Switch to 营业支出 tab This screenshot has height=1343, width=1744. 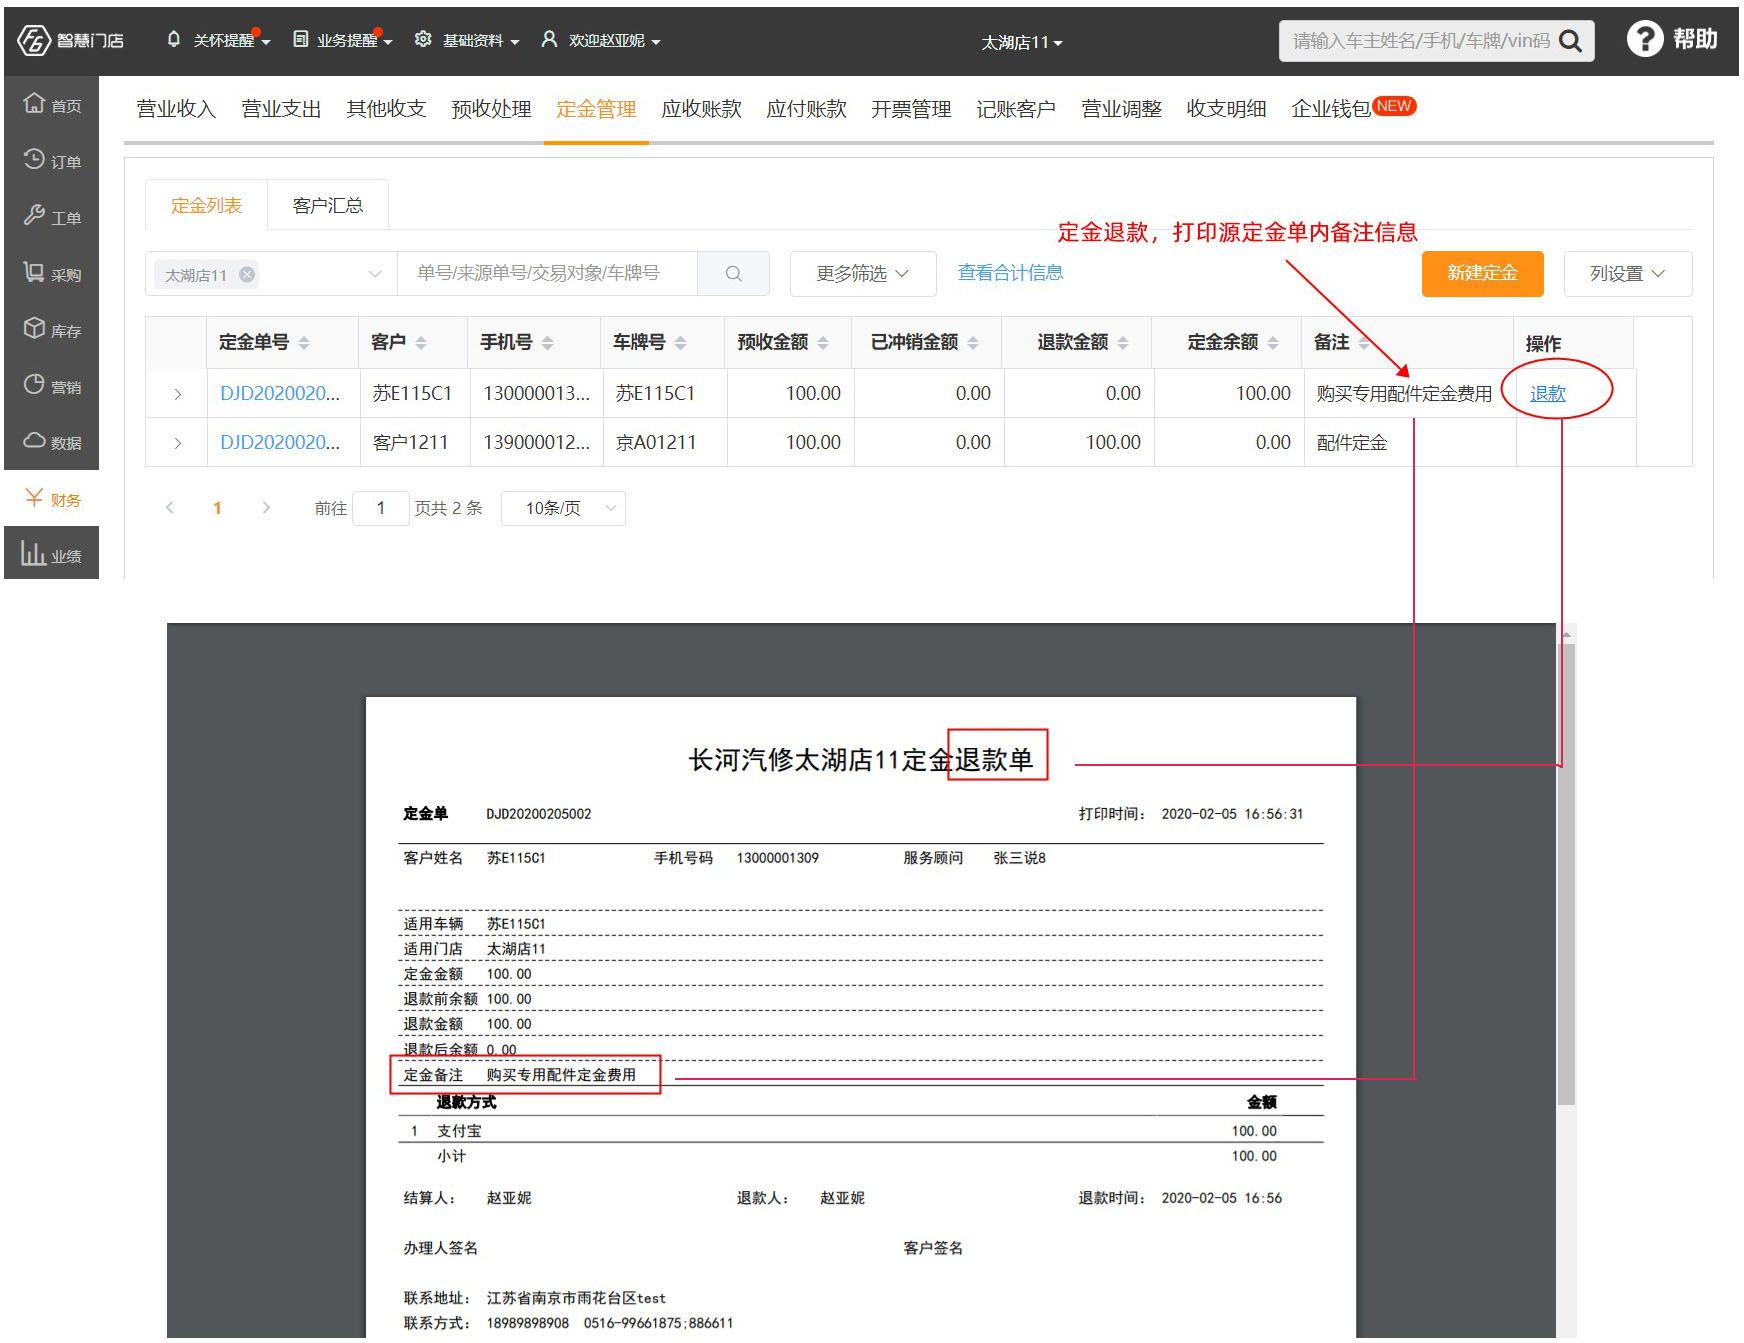[281, 109]
